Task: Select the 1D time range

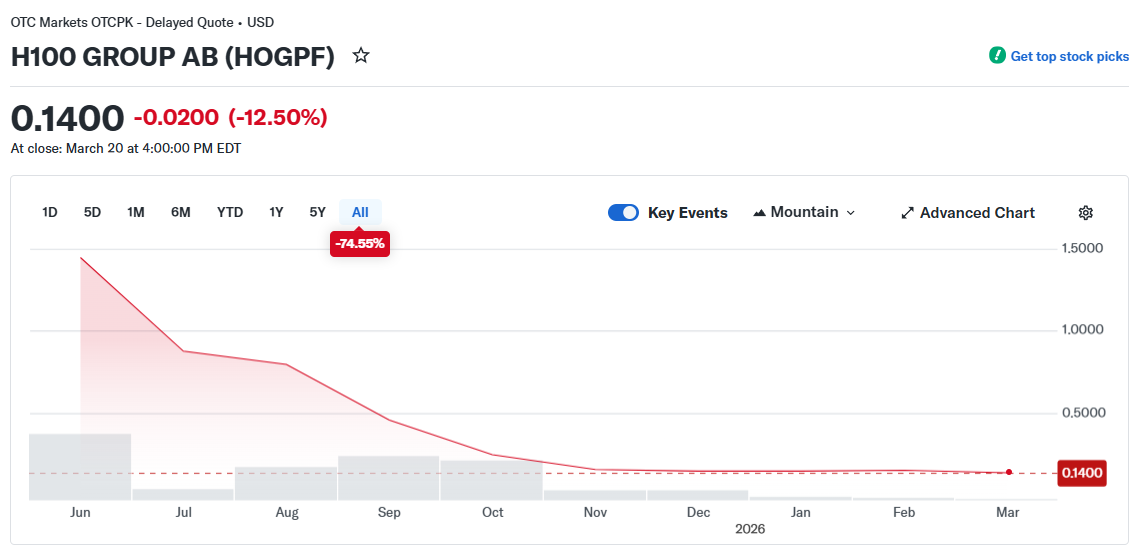Action: [x=49, y=212]
